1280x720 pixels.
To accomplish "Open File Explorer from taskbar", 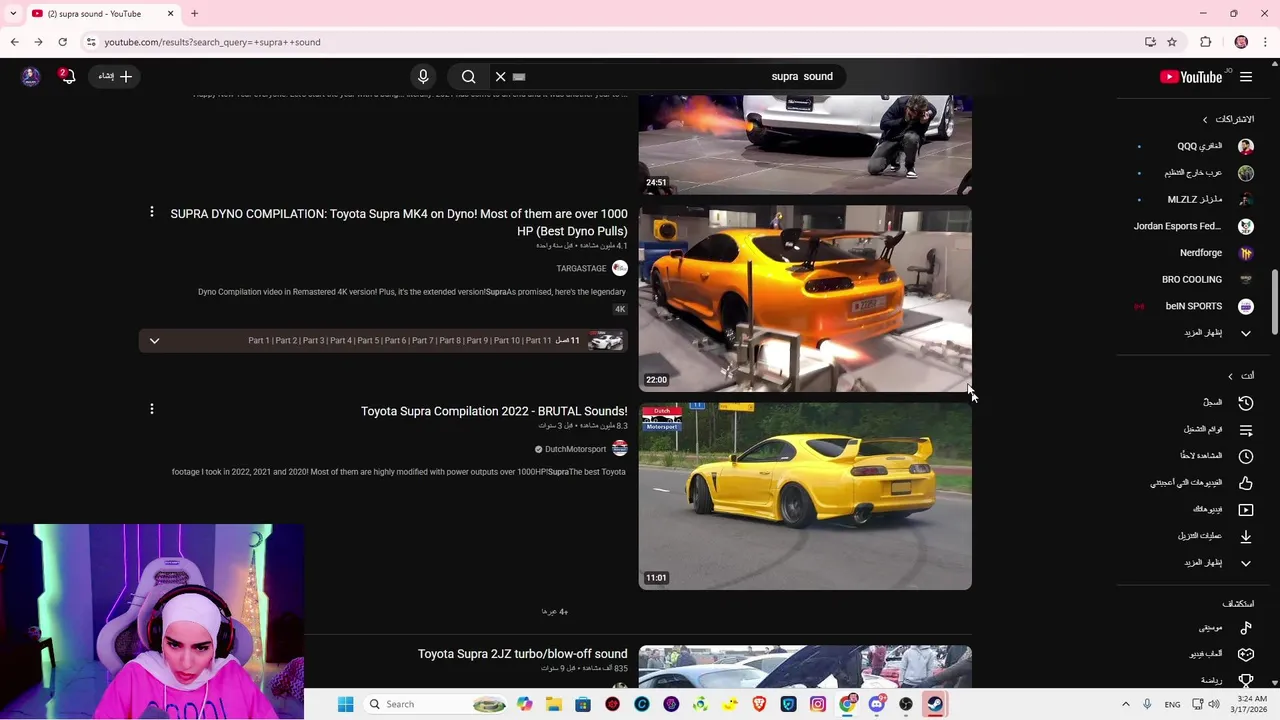I will click(x=554, y=704).
